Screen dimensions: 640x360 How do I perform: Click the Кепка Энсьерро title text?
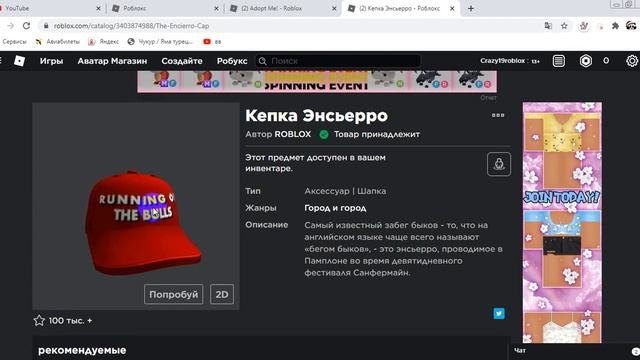coord(316,116)
